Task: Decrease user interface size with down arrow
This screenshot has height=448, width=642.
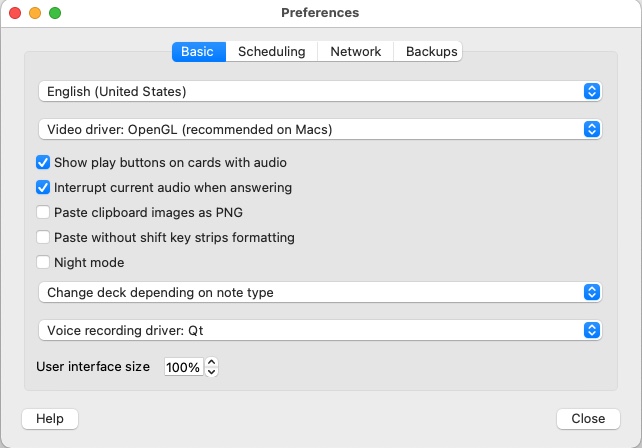Action: click(x=211, y=372)
